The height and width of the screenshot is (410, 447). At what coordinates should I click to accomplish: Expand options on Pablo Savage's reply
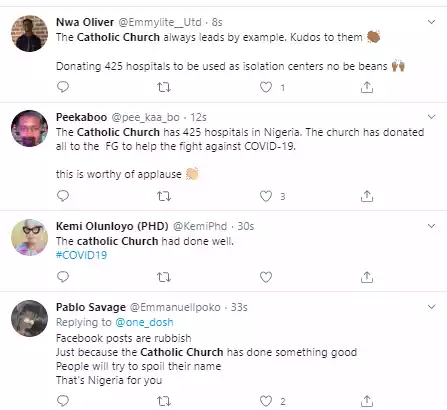(x=432, y=307)
